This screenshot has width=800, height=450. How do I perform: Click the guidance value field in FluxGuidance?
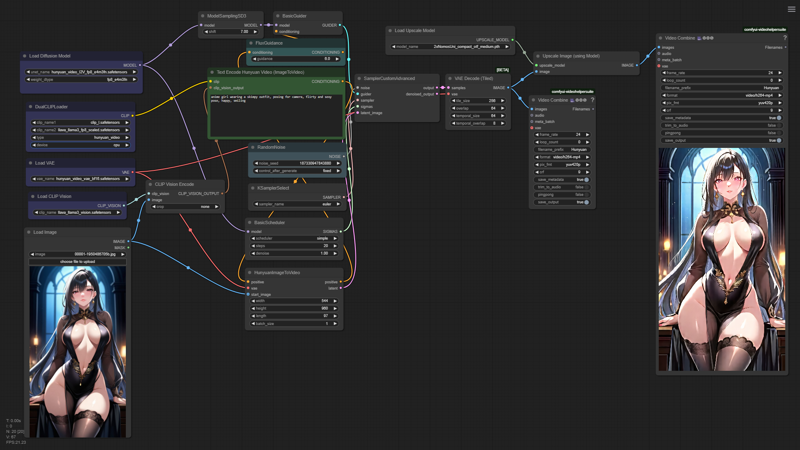coord(295,59)
